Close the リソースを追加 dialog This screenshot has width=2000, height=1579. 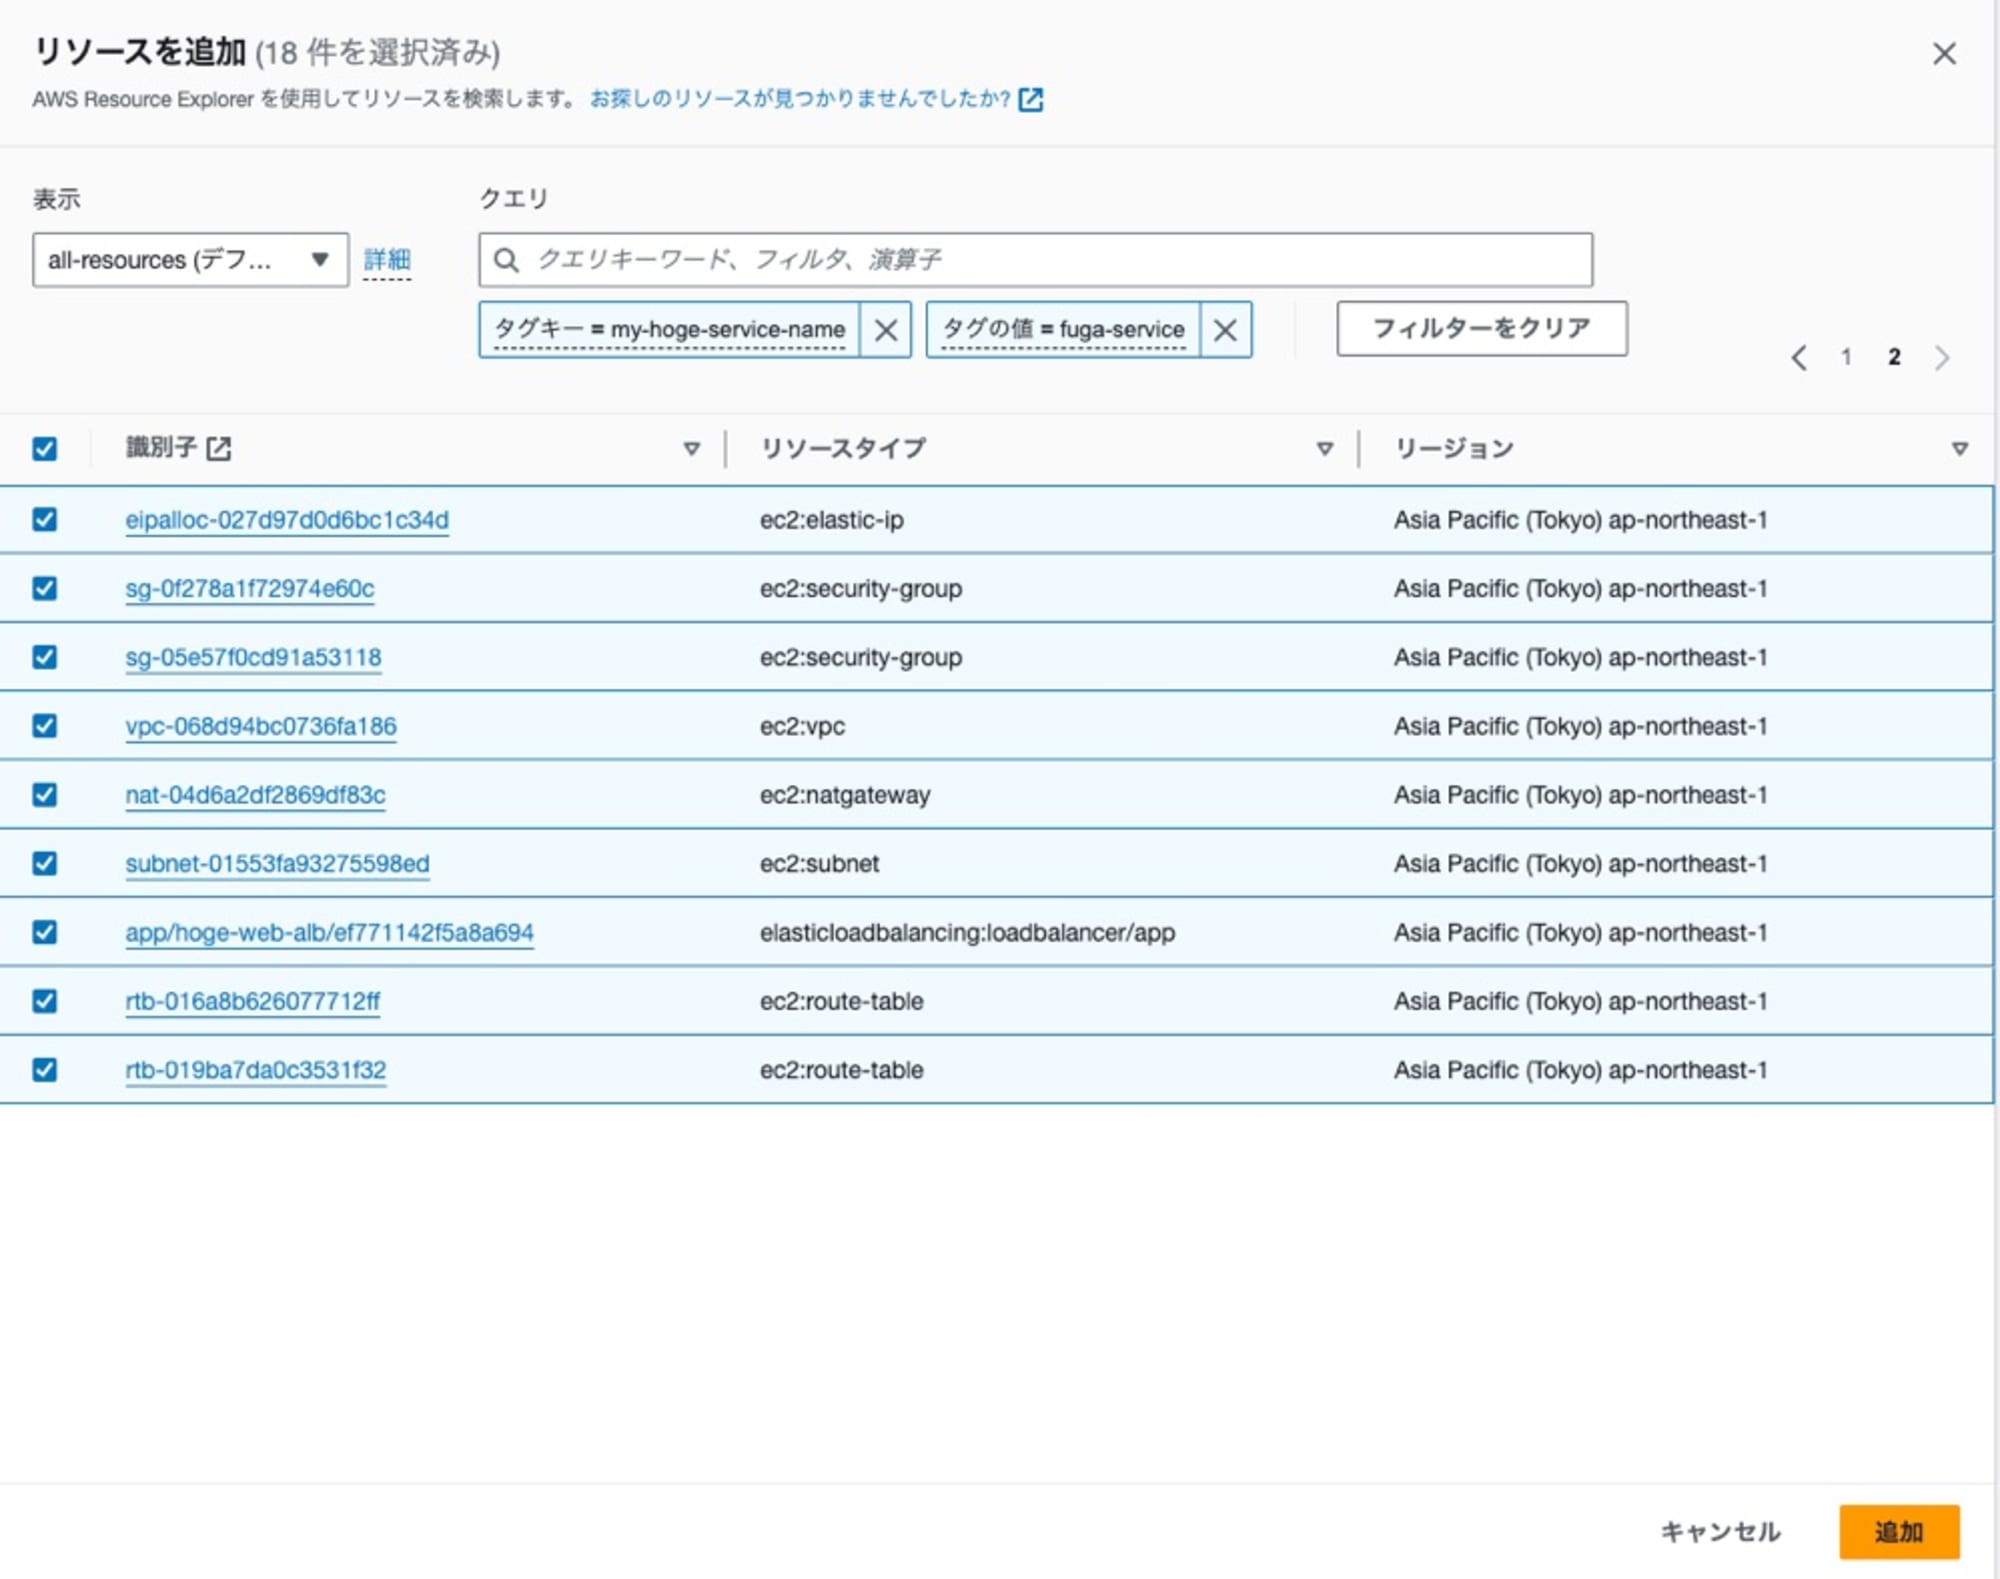(x=1943, y=53)
